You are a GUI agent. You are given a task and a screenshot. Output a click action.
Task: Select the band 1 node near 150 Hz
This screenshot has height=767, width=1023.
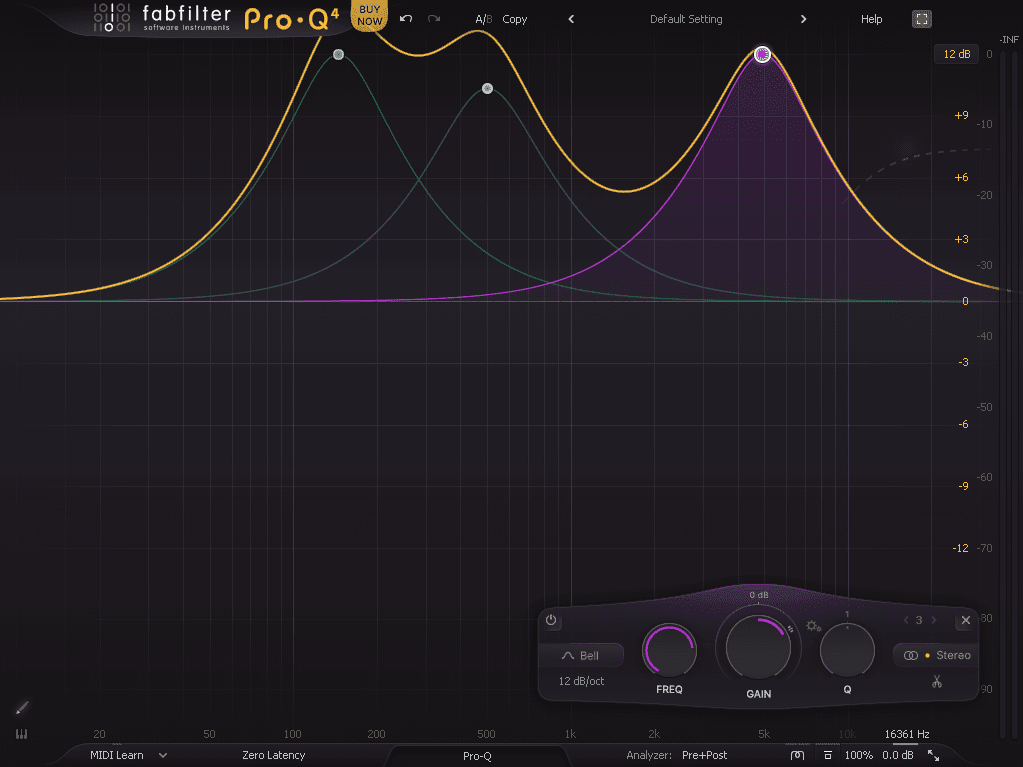click(x=338, y=55)
